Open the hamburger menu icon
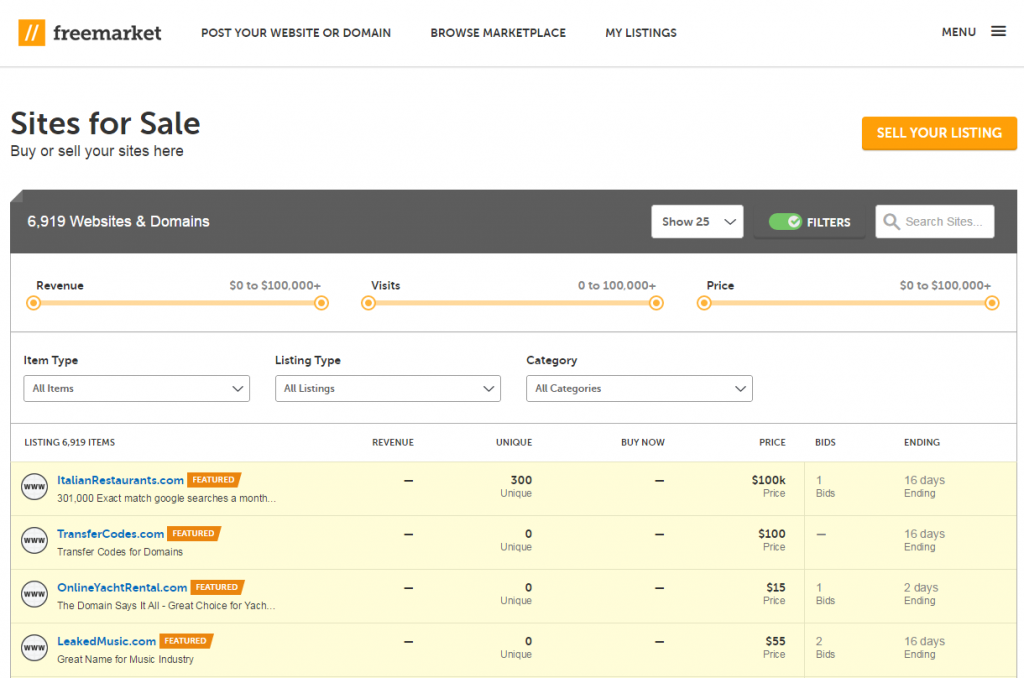Screen dimensions: 1024x678 (998, 31)
